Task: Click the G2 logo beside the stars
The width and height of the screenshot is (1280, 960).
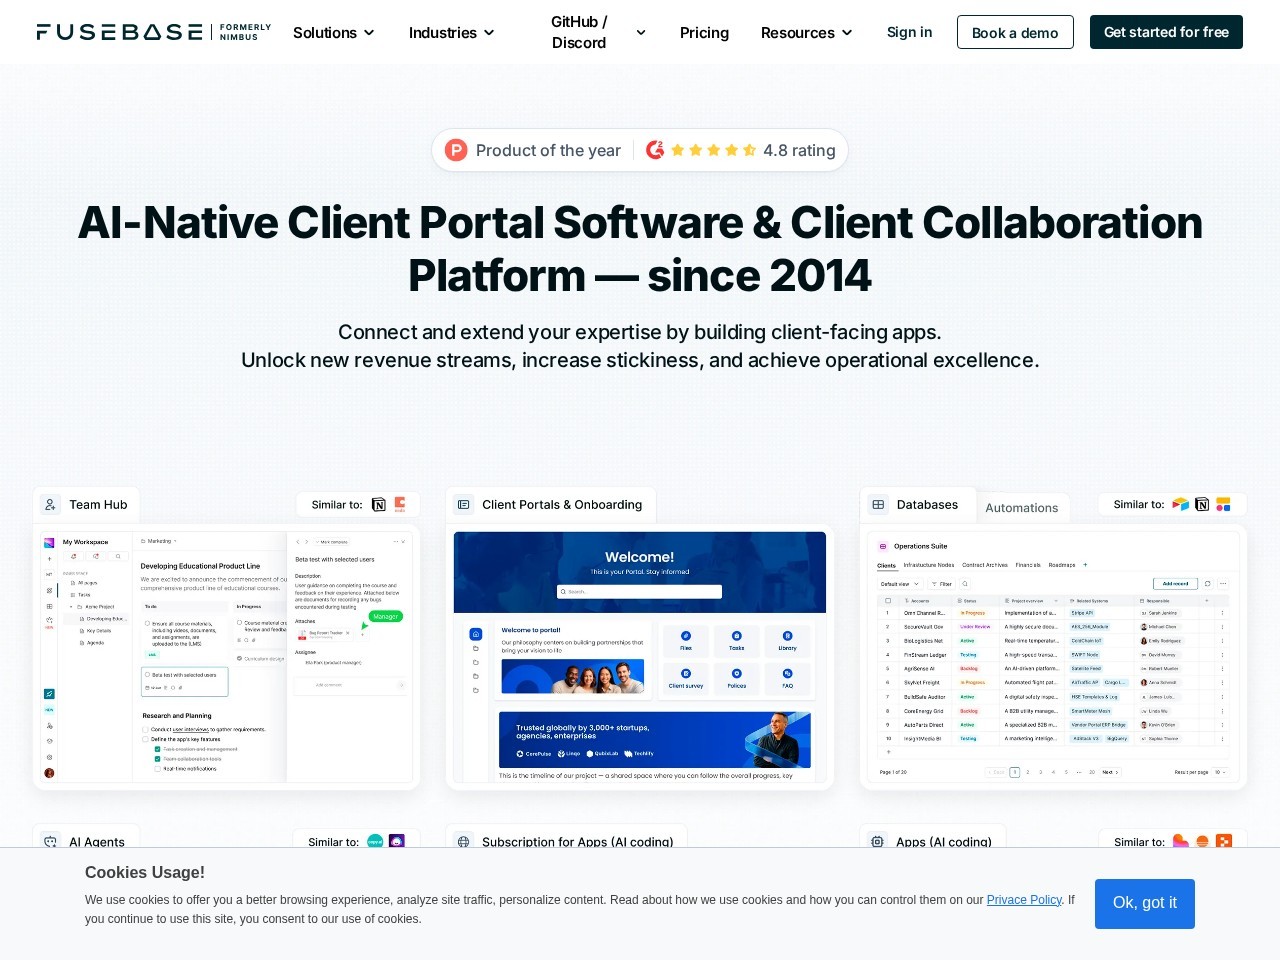Action: pos(655,150)
